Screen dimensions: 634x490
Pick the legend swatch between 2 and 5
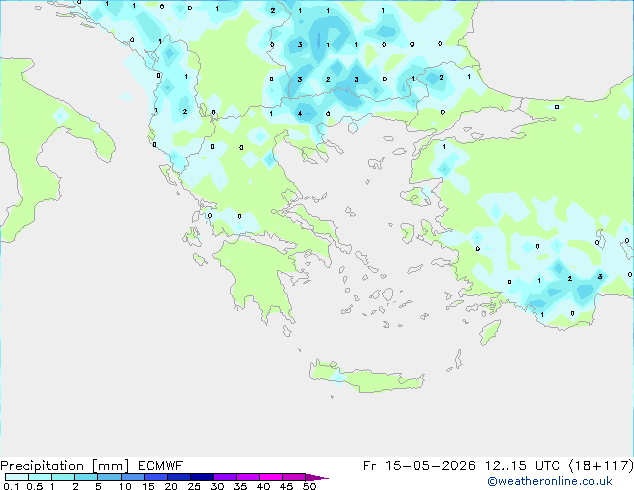pos(86,477)
